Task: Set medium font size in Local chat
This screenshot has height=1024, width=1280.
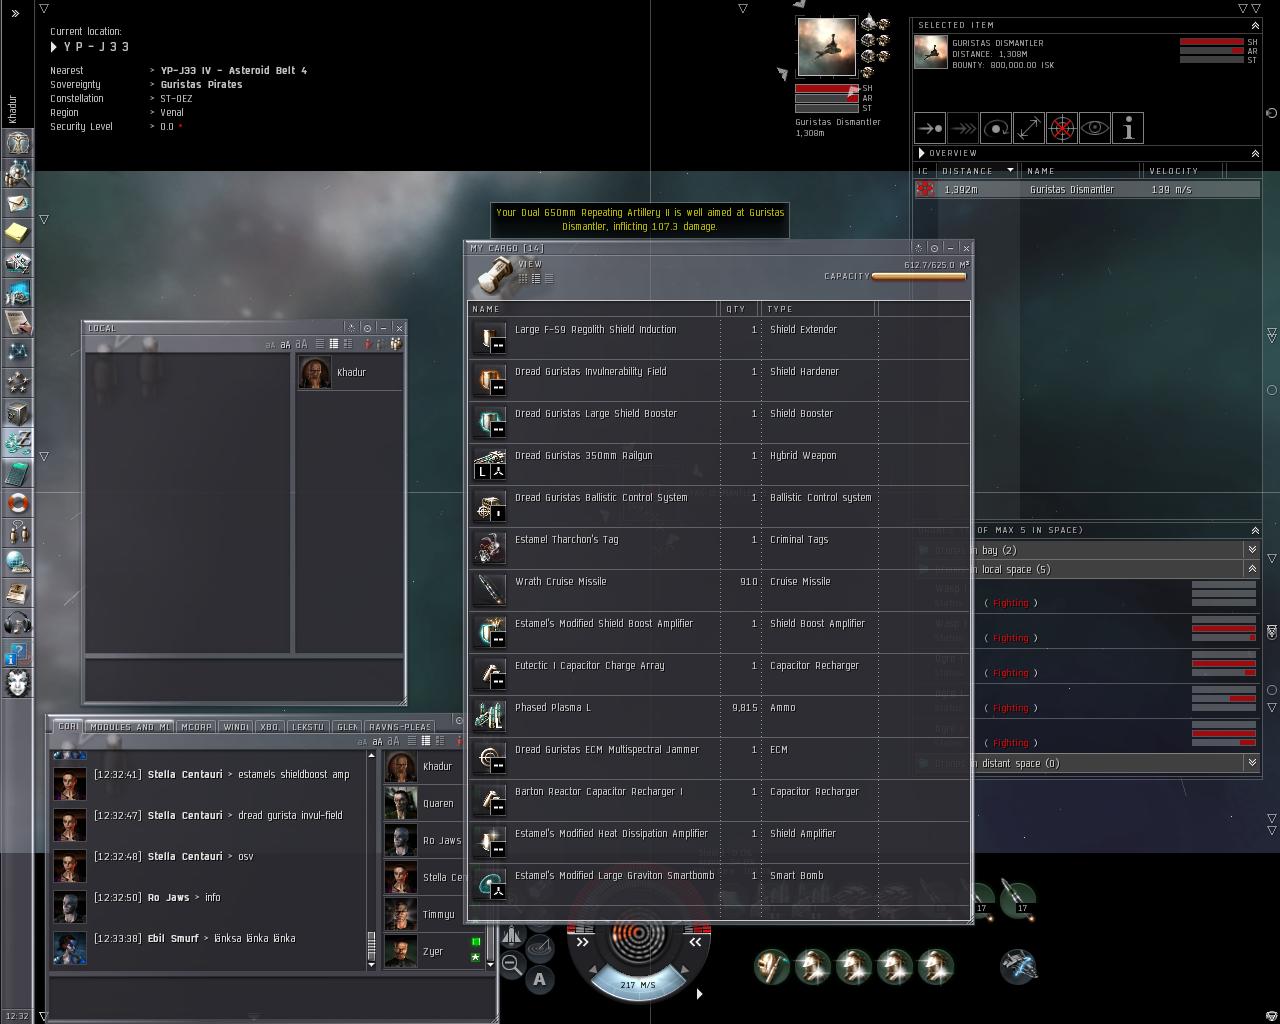Action: tap(285, 345)
